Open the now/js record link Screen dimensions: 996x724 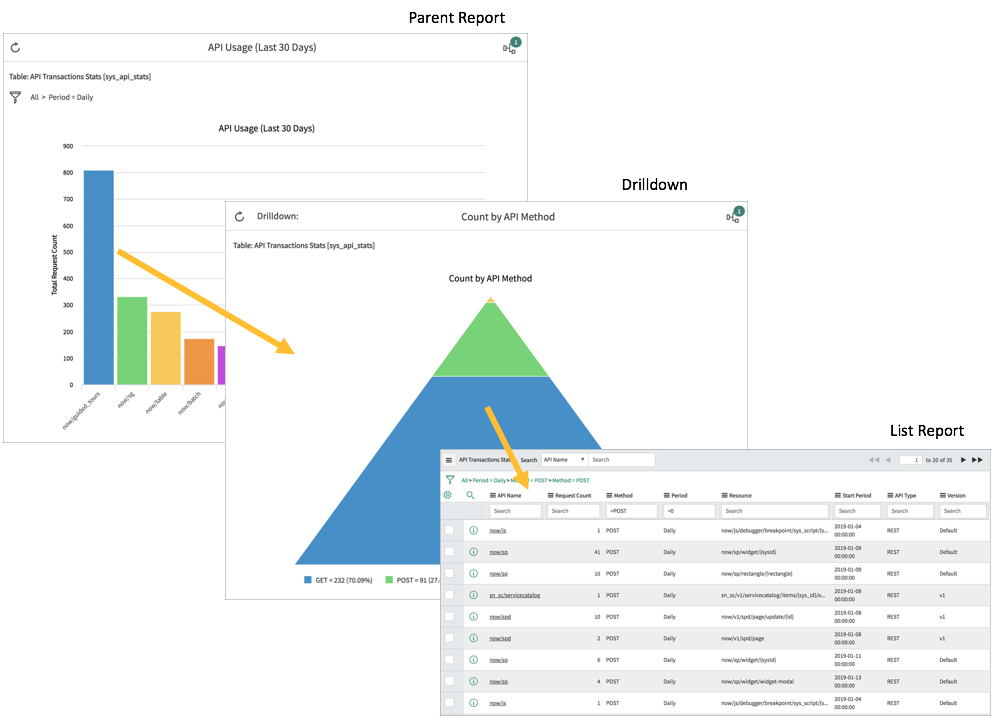(497, 530)
